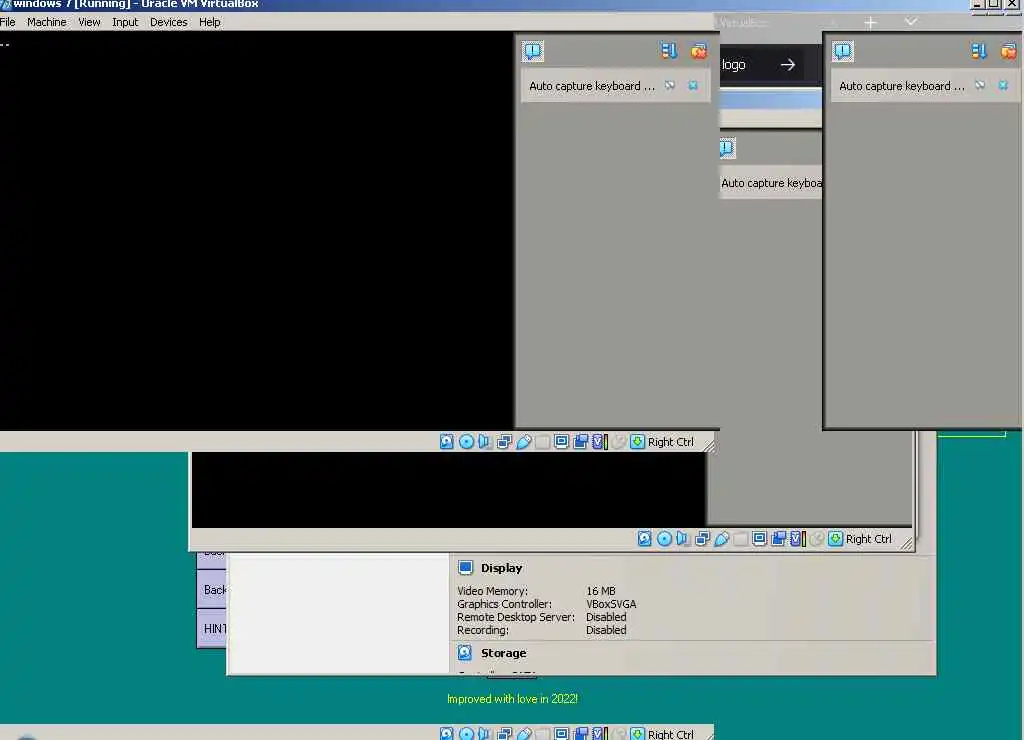Click display settings icon in windows 7 VM status bar
Viewport: 1024px width, 740px height.
[561, 442]
